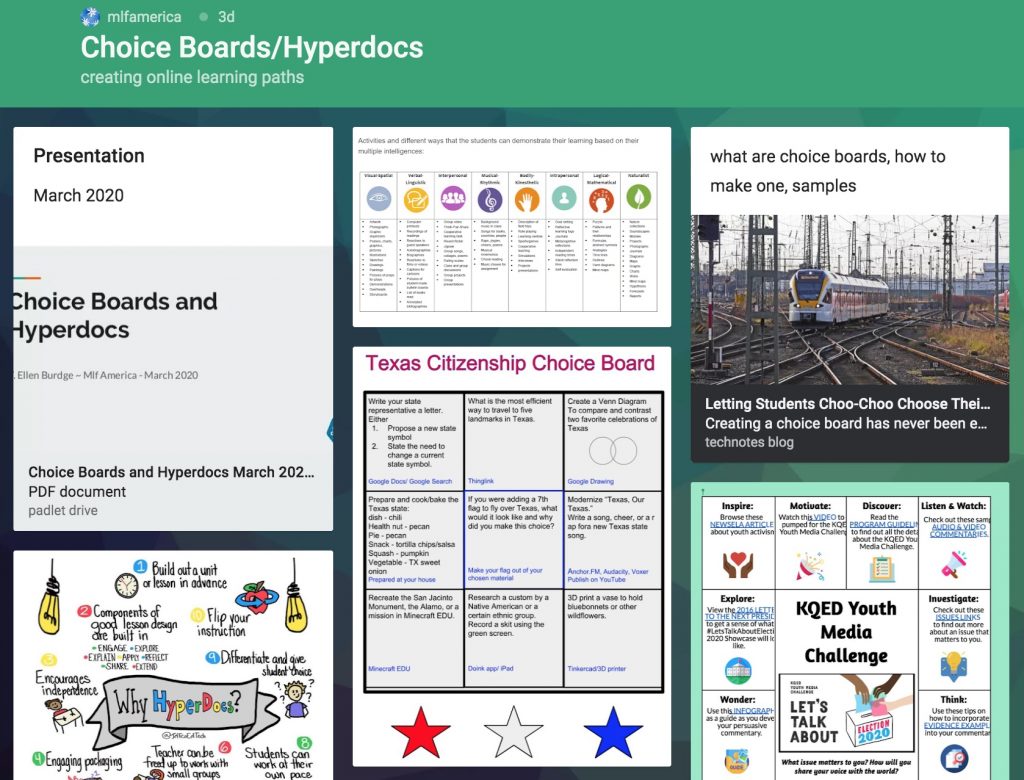Click "what are choice boards, how to make one, samples"
The image size is (1024, 780).
pyautogui.click(x=827, y=171)
